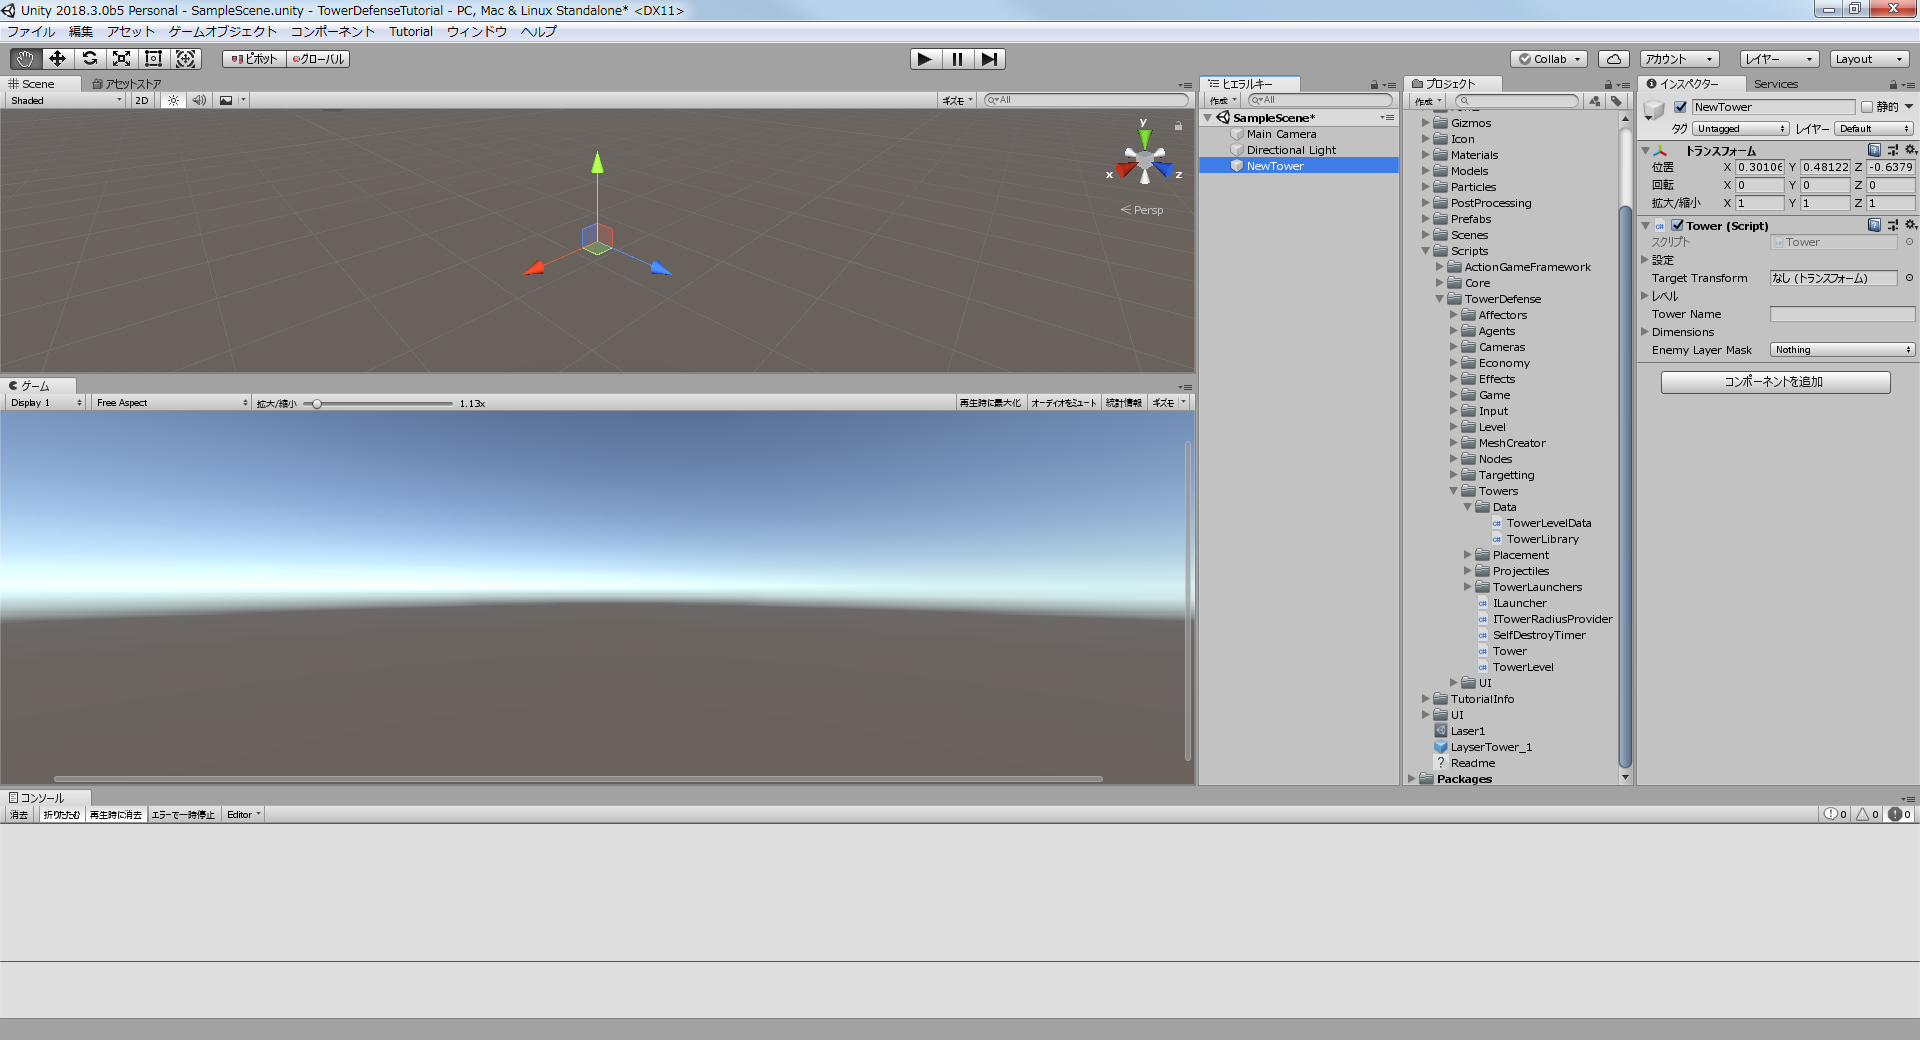
Task: Toggle the Static (静的) checkbox
Action: tap(1866, 107)
